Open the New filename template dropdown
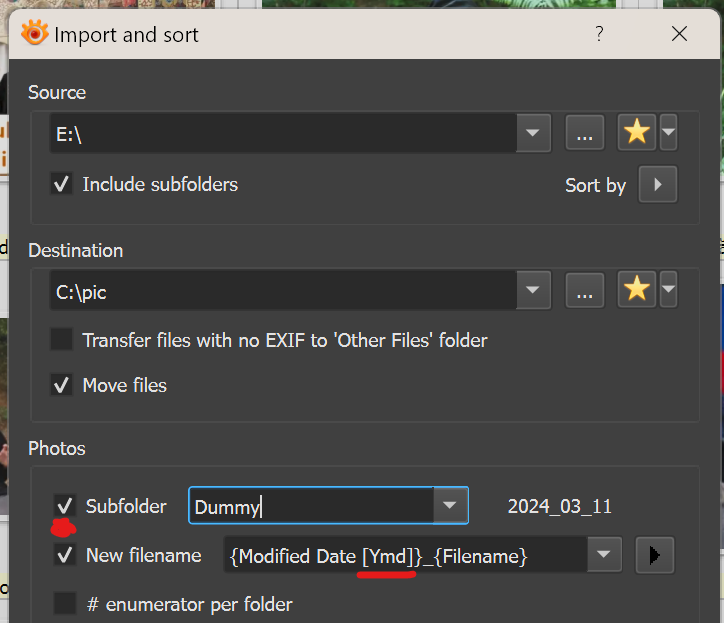 pos(602,556)
